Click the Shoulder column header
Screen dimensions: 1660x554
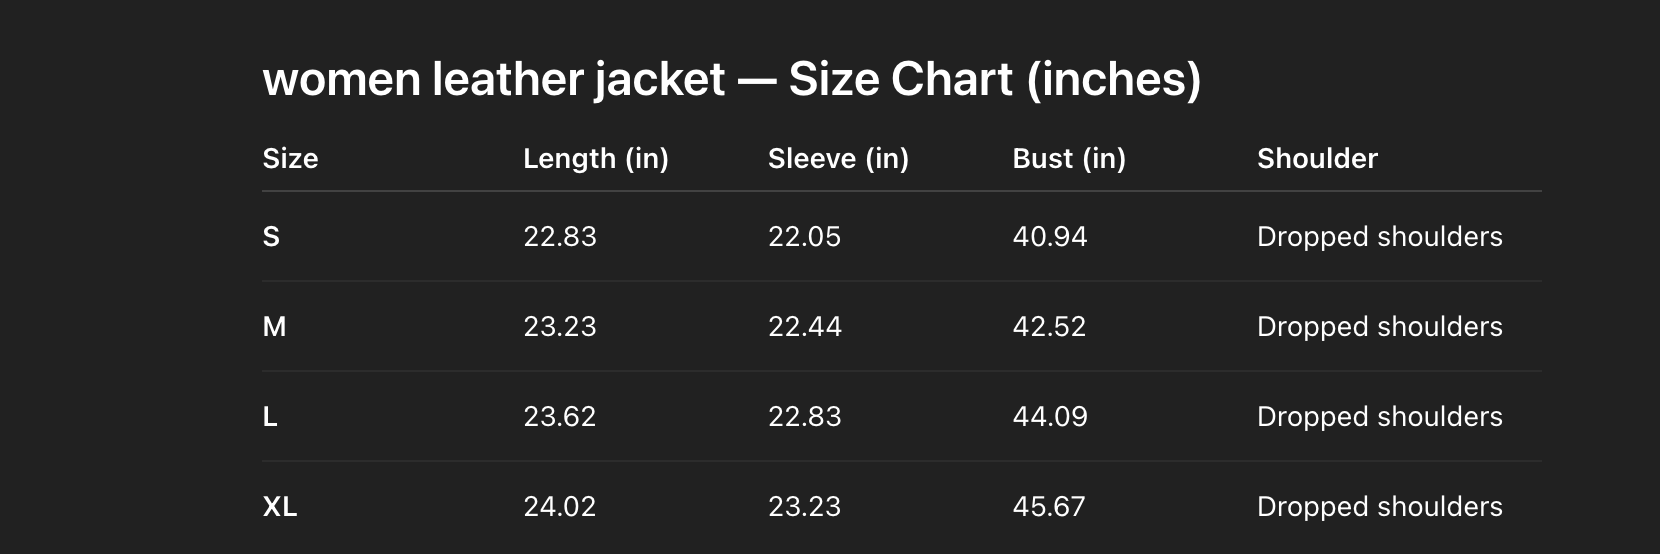click(x=1317, y=158)
